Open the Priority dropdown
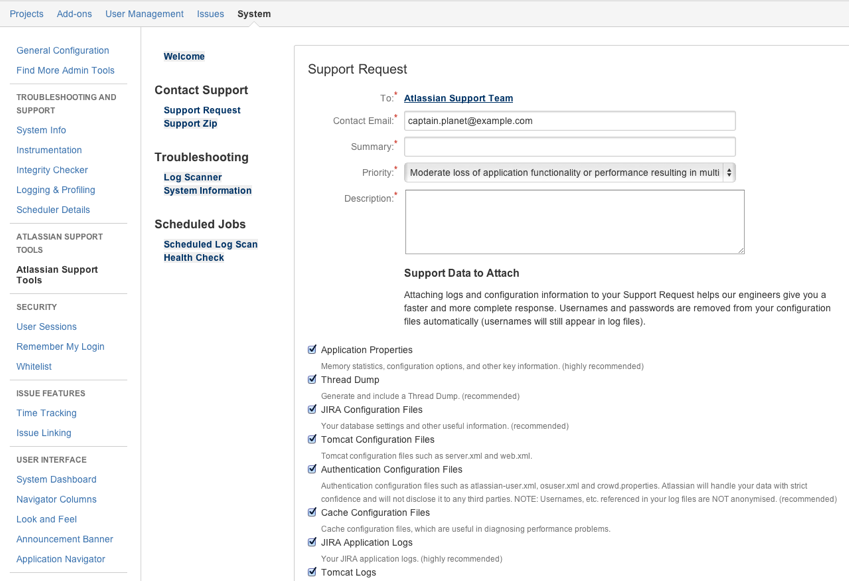The width and height of the screenshot is (849, 581). click(570, 173)
